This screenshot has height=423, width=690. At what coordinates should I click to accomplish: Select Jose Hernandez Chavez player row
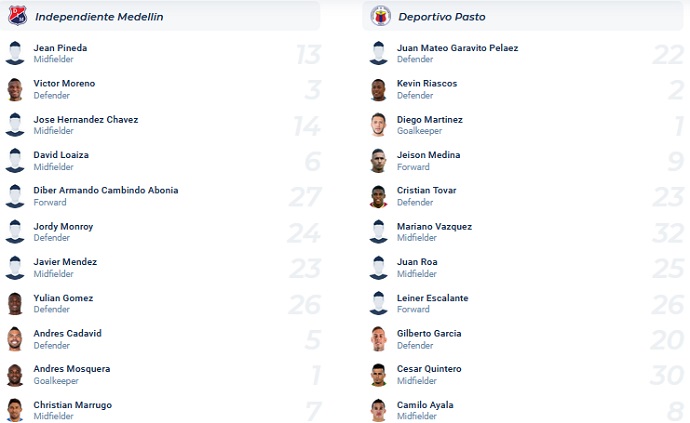[161, 125]
